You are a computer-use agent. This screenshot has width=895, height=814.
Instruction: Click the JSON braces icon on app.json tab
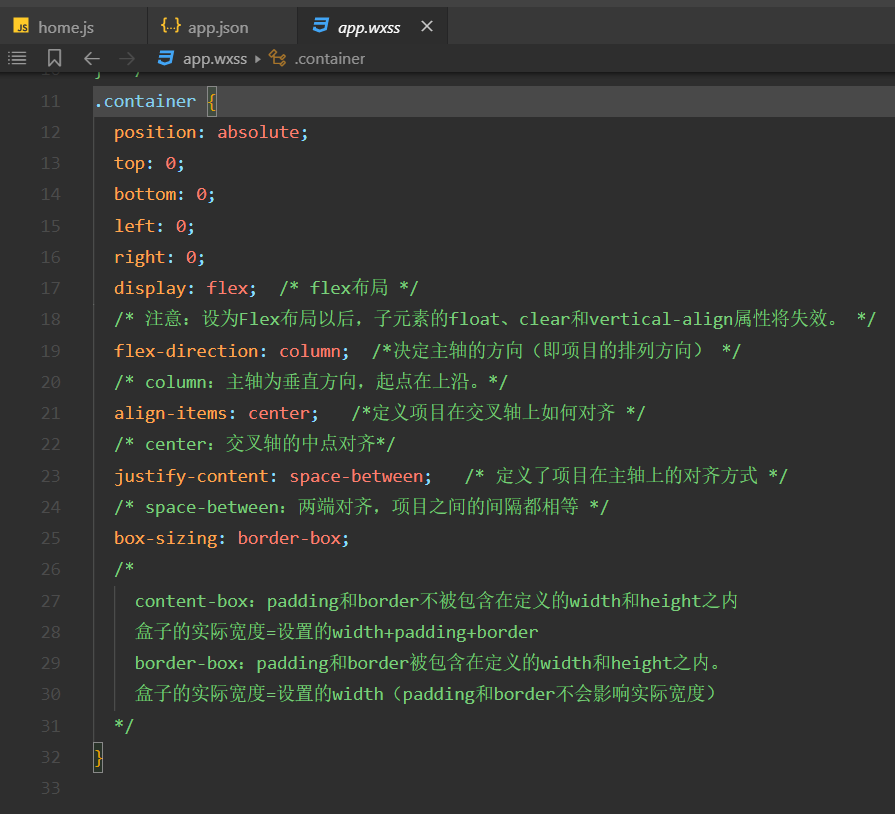pyautogui.click(x=171, y=26)
